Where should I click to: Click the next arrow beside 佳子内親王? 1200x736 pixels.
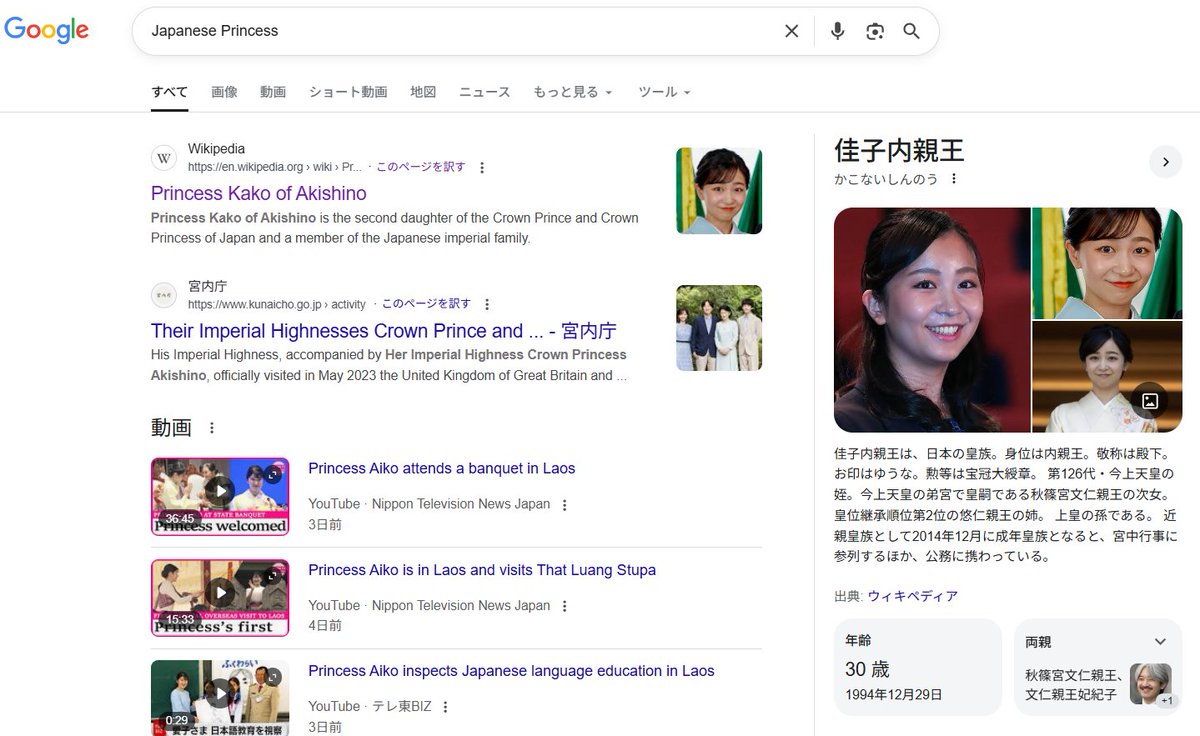point(1165,161)
